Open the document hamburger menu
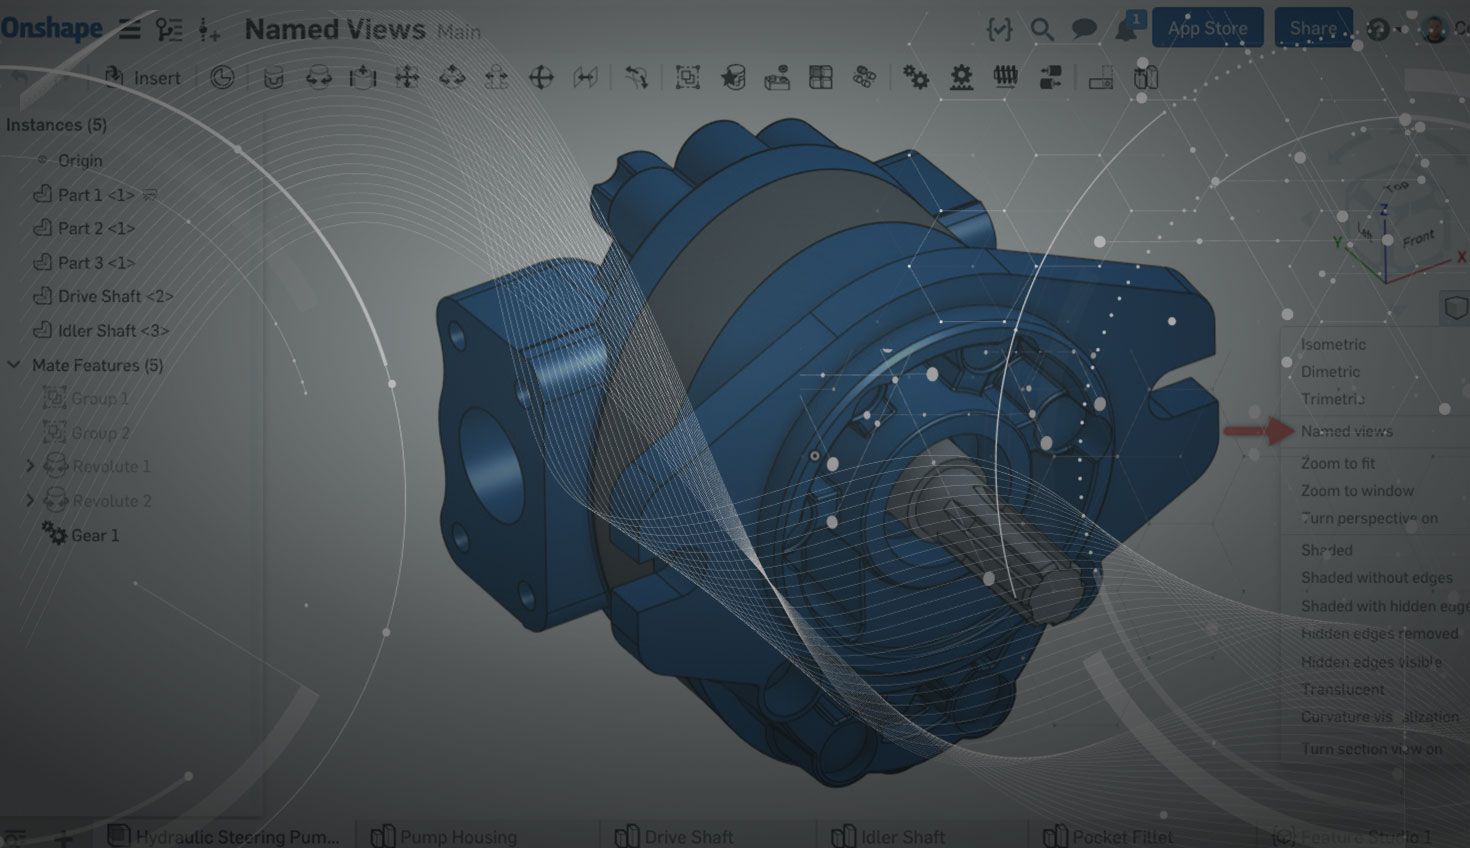 (130, 29)
